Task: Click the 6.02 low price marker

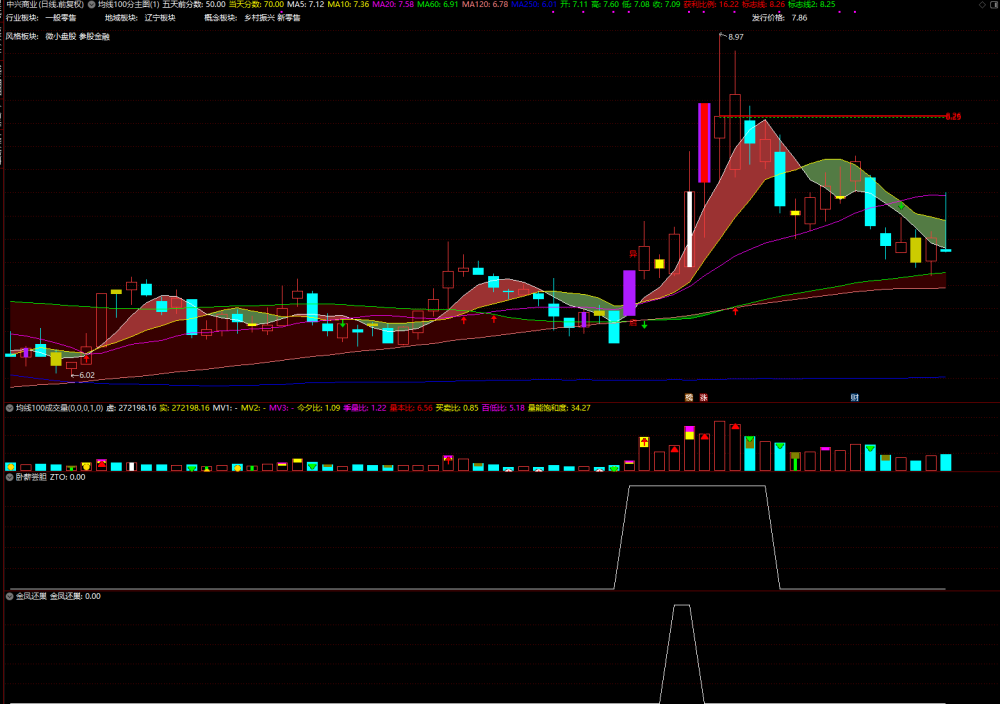Action: 87,375
